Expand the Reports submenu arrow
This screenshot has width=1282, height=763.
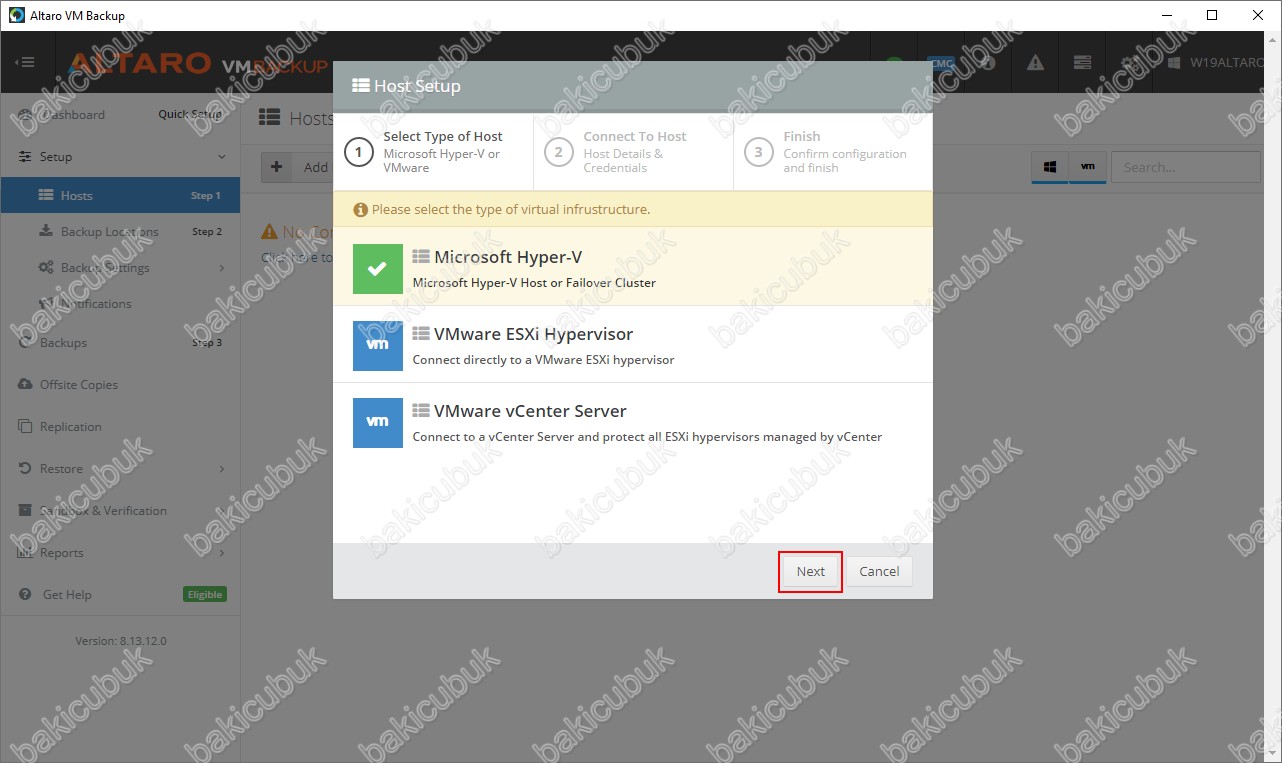tap(222, 553)
